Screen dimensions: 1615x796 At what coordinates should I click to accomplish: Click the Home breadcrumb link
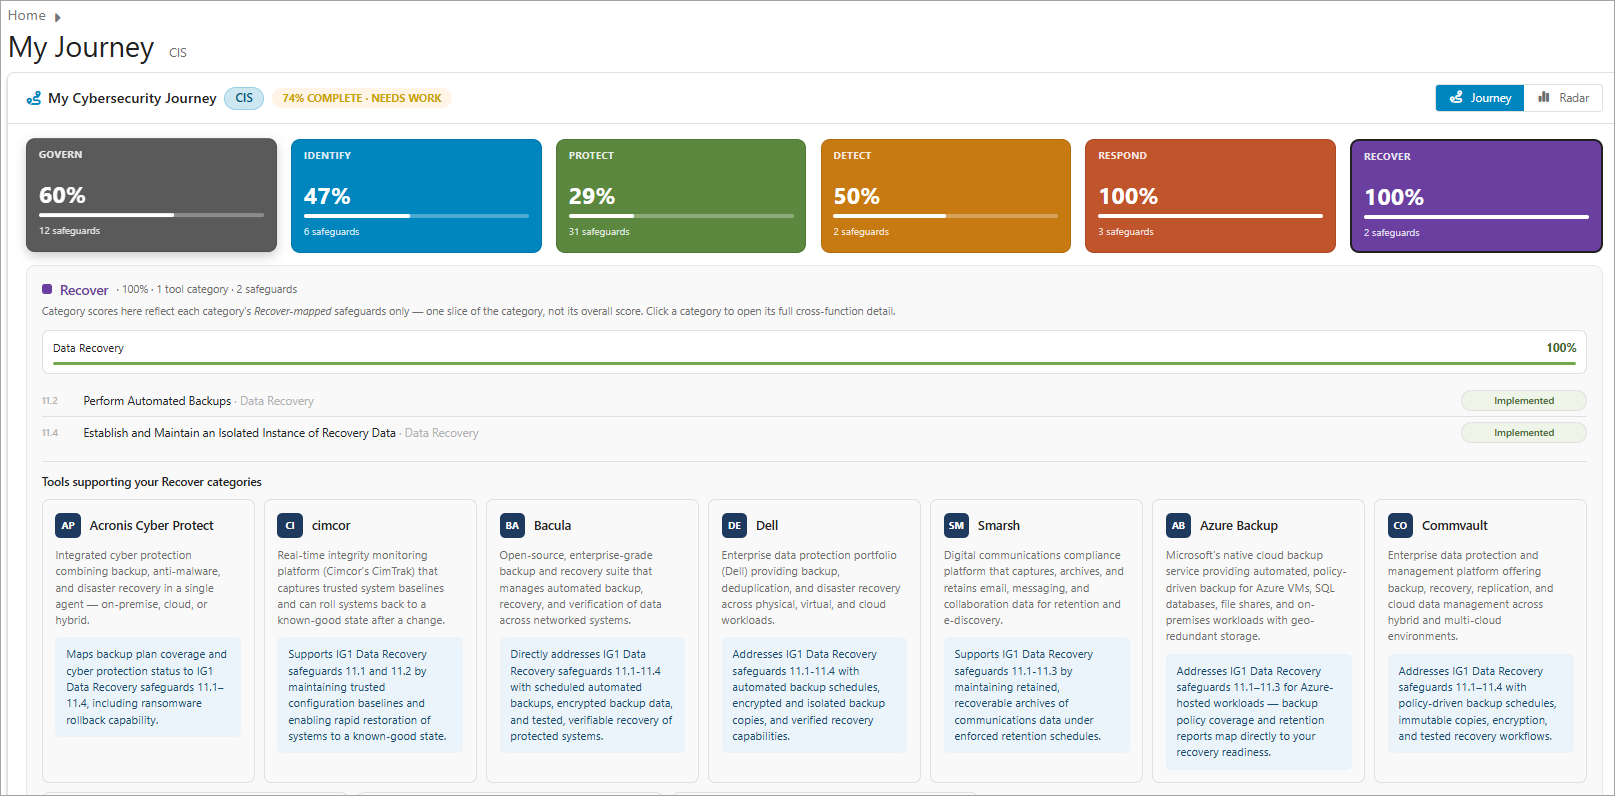click(27, 15)
